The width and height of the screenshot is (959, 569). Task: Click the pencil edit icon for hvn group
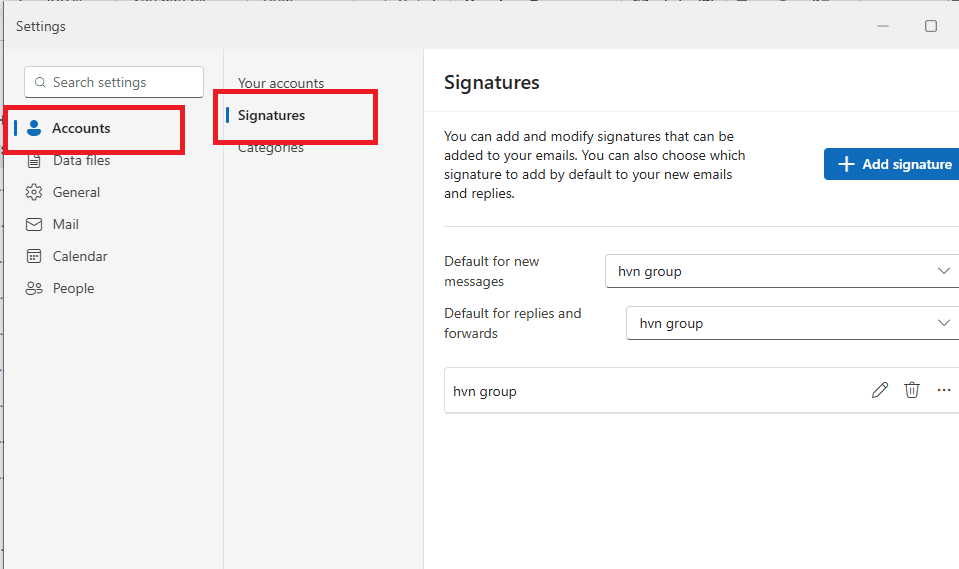pyautogui.click(x=879, y=390)
